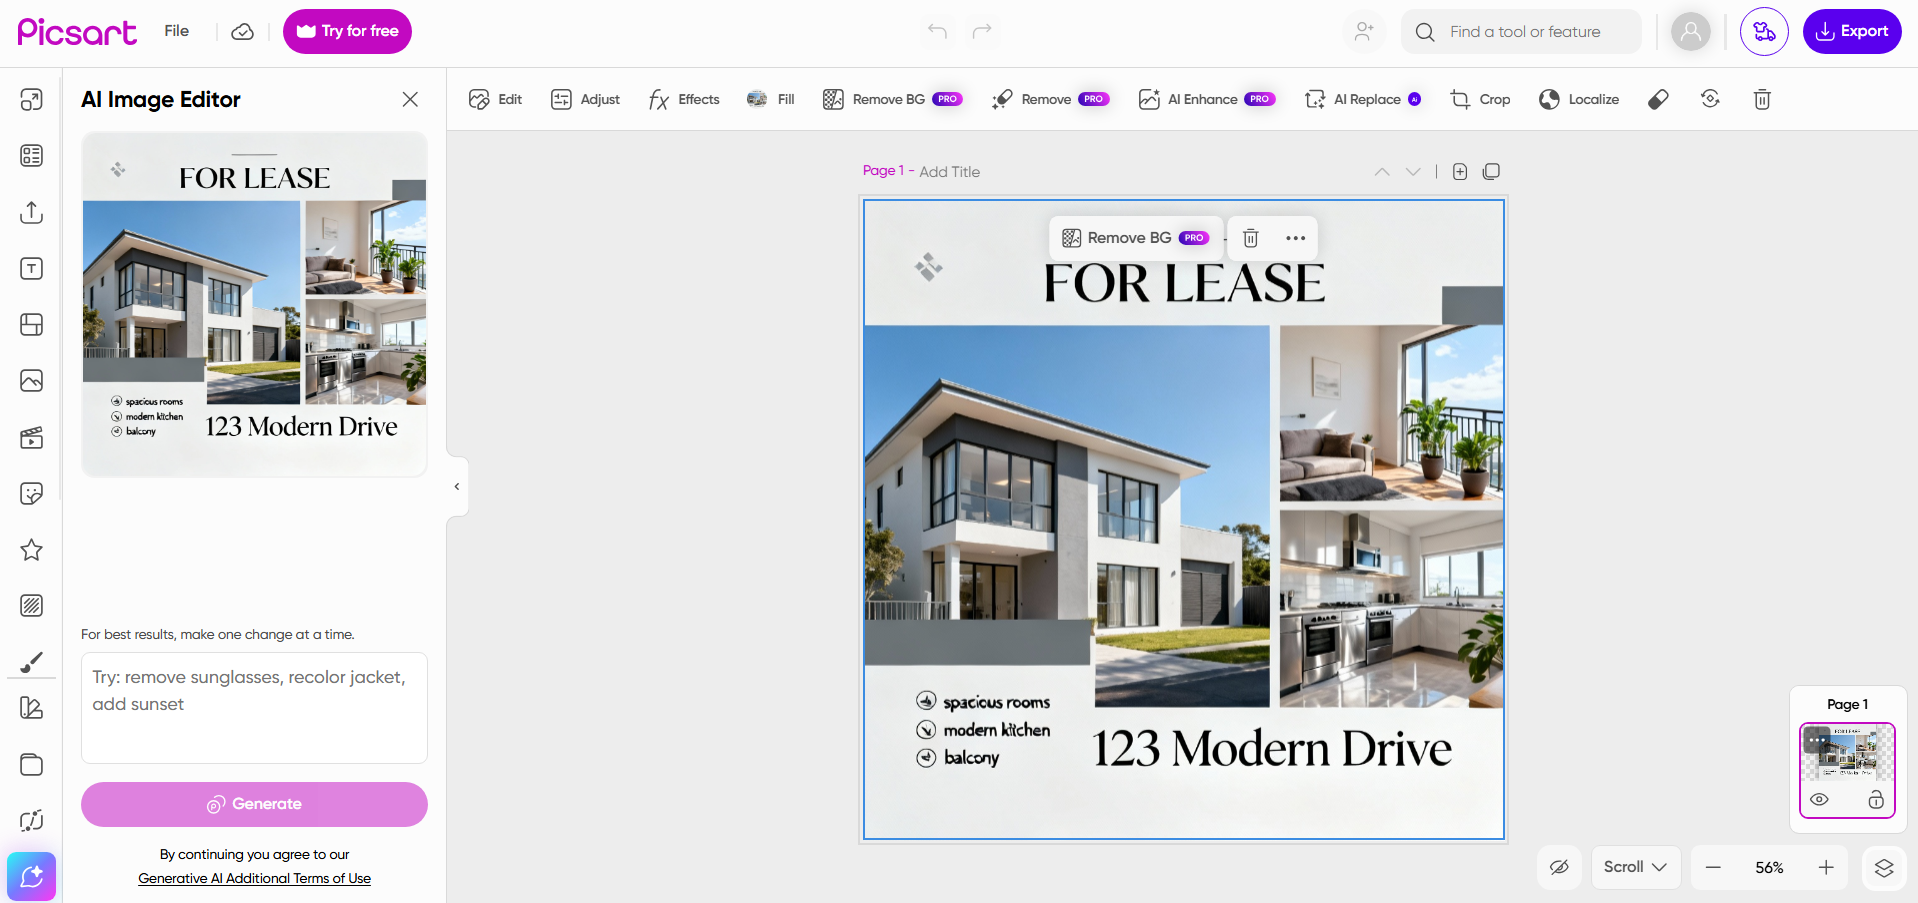Image resolution: width=1918 pixels, height=903 pixels.
Task: Select the AI Enhance tool
Action: (1207, 99)
